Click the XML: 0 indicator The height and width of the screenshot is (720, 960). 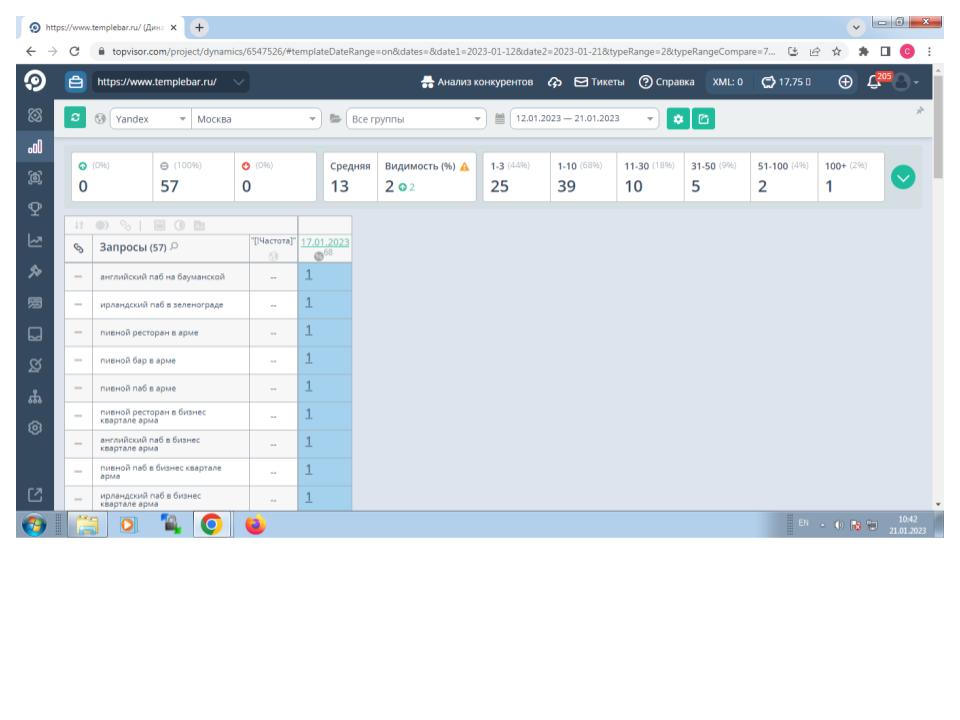pos(727,81)
